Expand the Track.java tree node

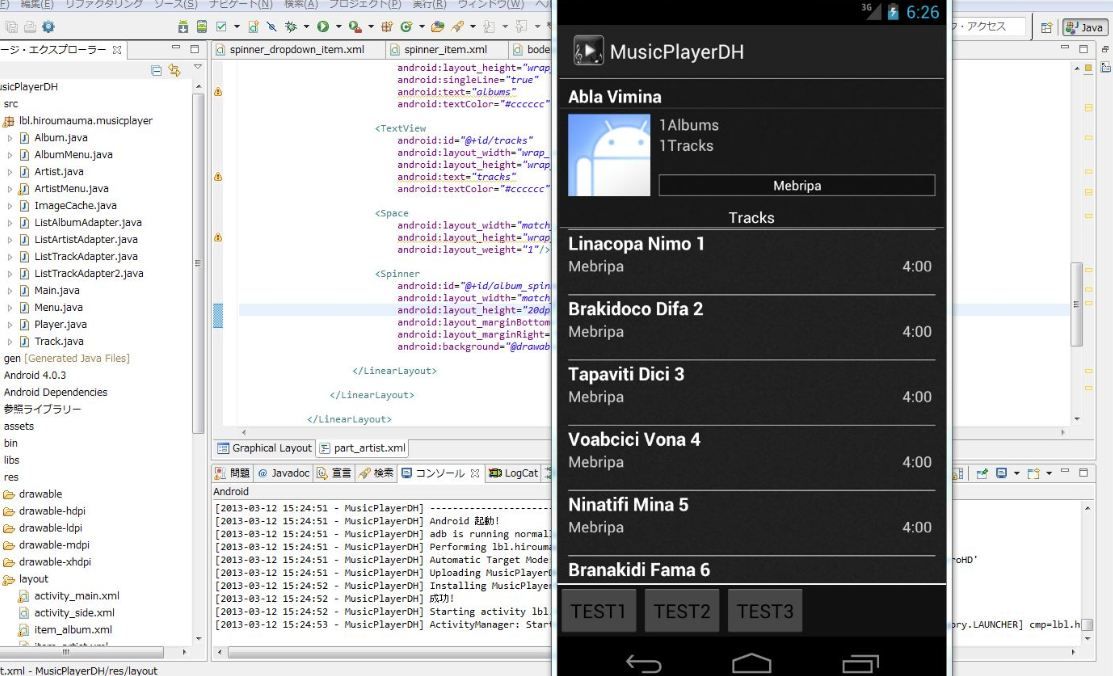coord(10,342)
